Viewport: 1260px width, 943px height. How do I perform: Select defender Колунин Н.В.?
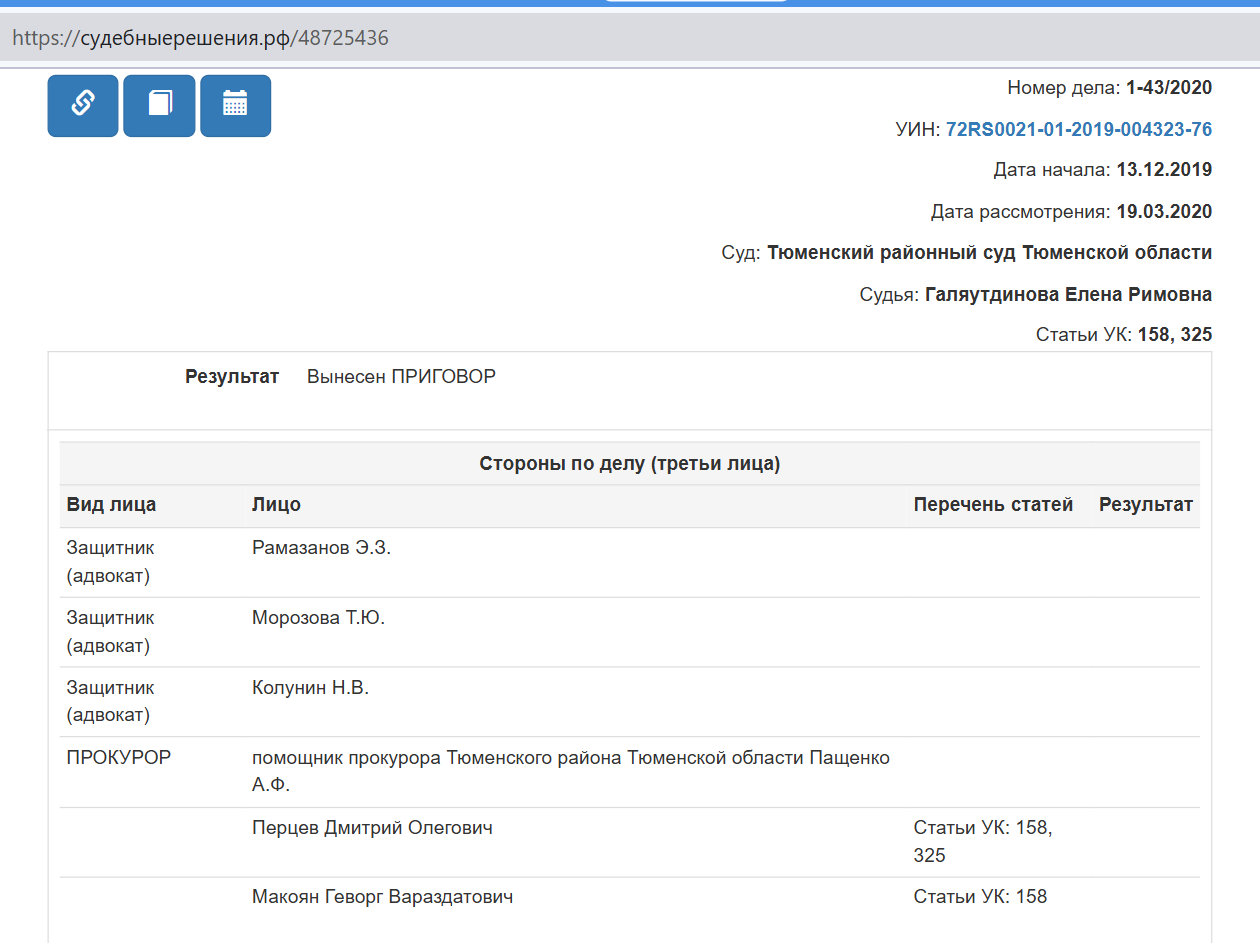[x=310, y=688]
